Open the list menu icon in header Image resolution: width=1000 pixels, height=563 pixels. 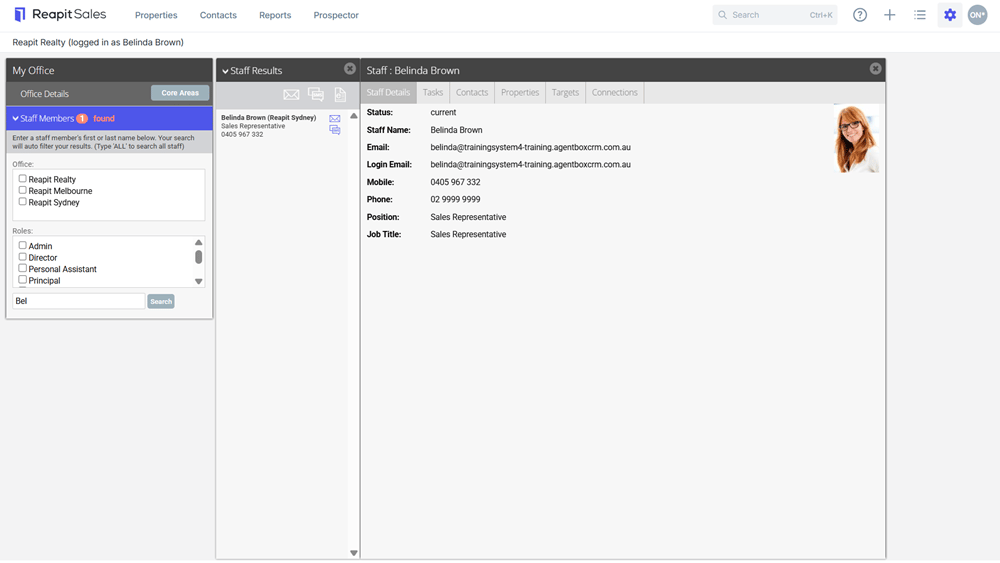tap(920, 15)
